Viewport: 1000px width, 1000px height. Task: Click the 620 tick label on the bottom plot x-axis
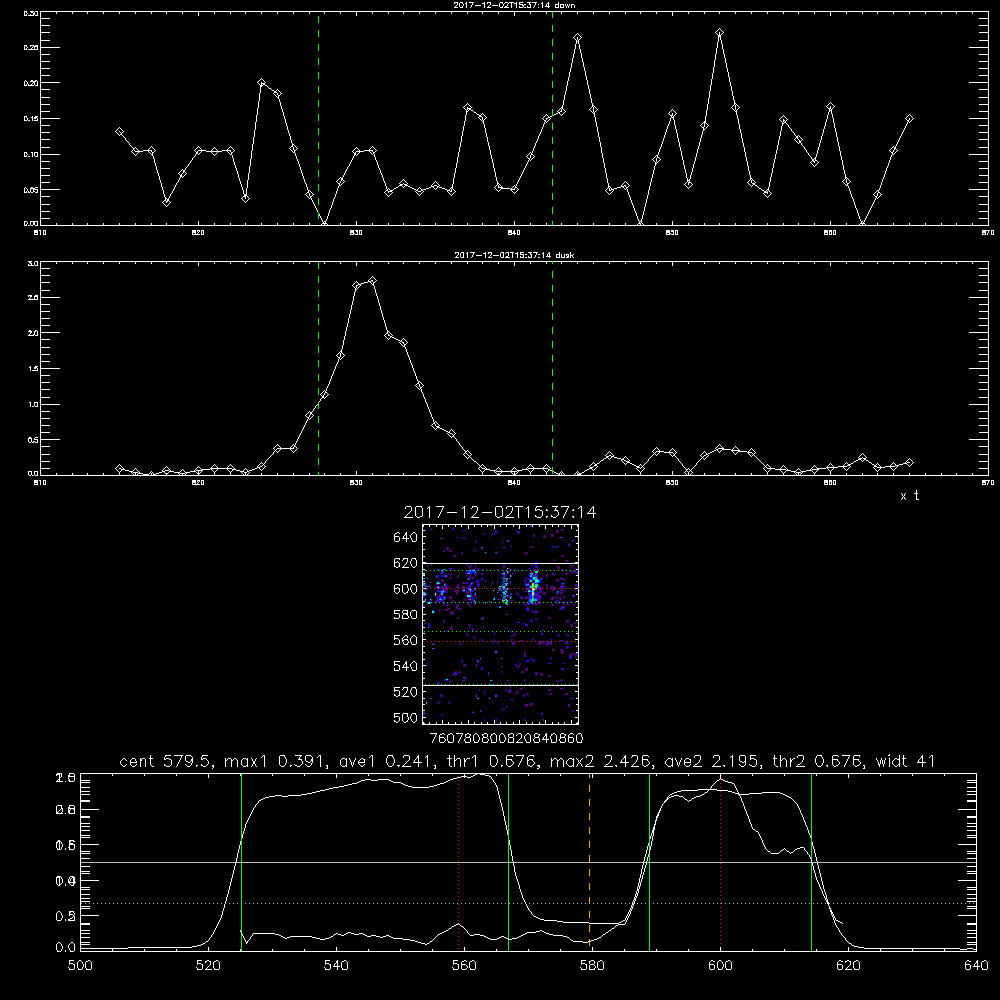848,966
